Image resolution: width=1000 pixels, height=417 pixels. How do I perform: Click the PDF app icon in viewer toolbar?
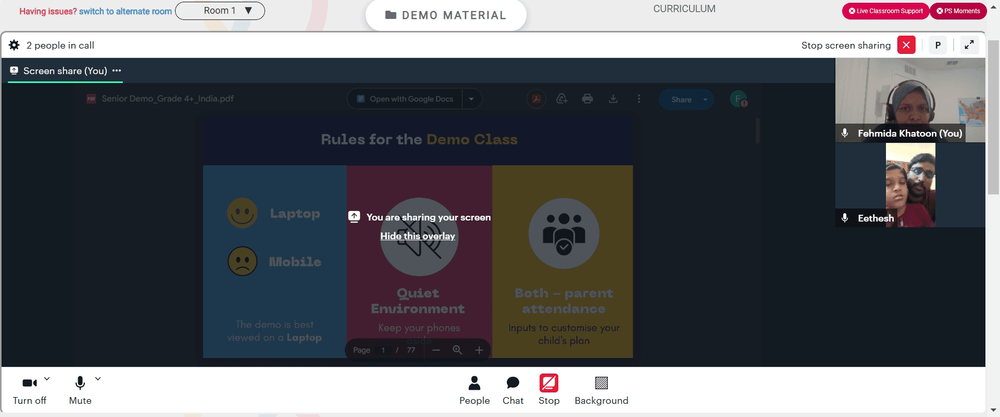[x=536, y=99]
